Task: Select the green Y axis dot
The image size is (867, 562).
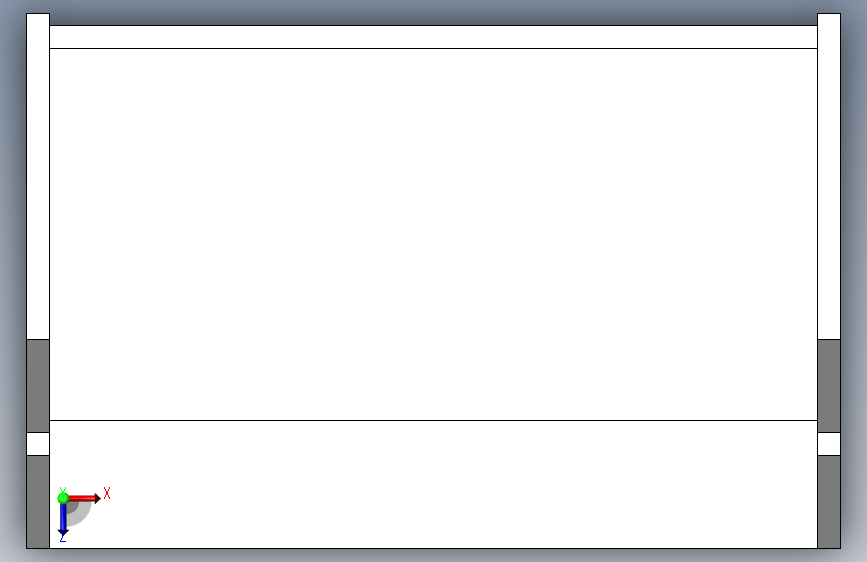Action: (x=63, y=498)
